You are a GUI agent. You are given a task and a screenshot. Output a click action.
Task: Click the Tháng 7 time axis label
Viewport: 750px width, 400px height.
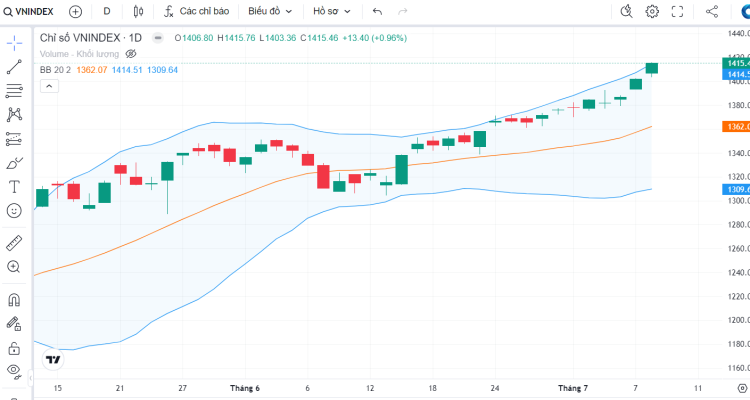coord(573,388)
